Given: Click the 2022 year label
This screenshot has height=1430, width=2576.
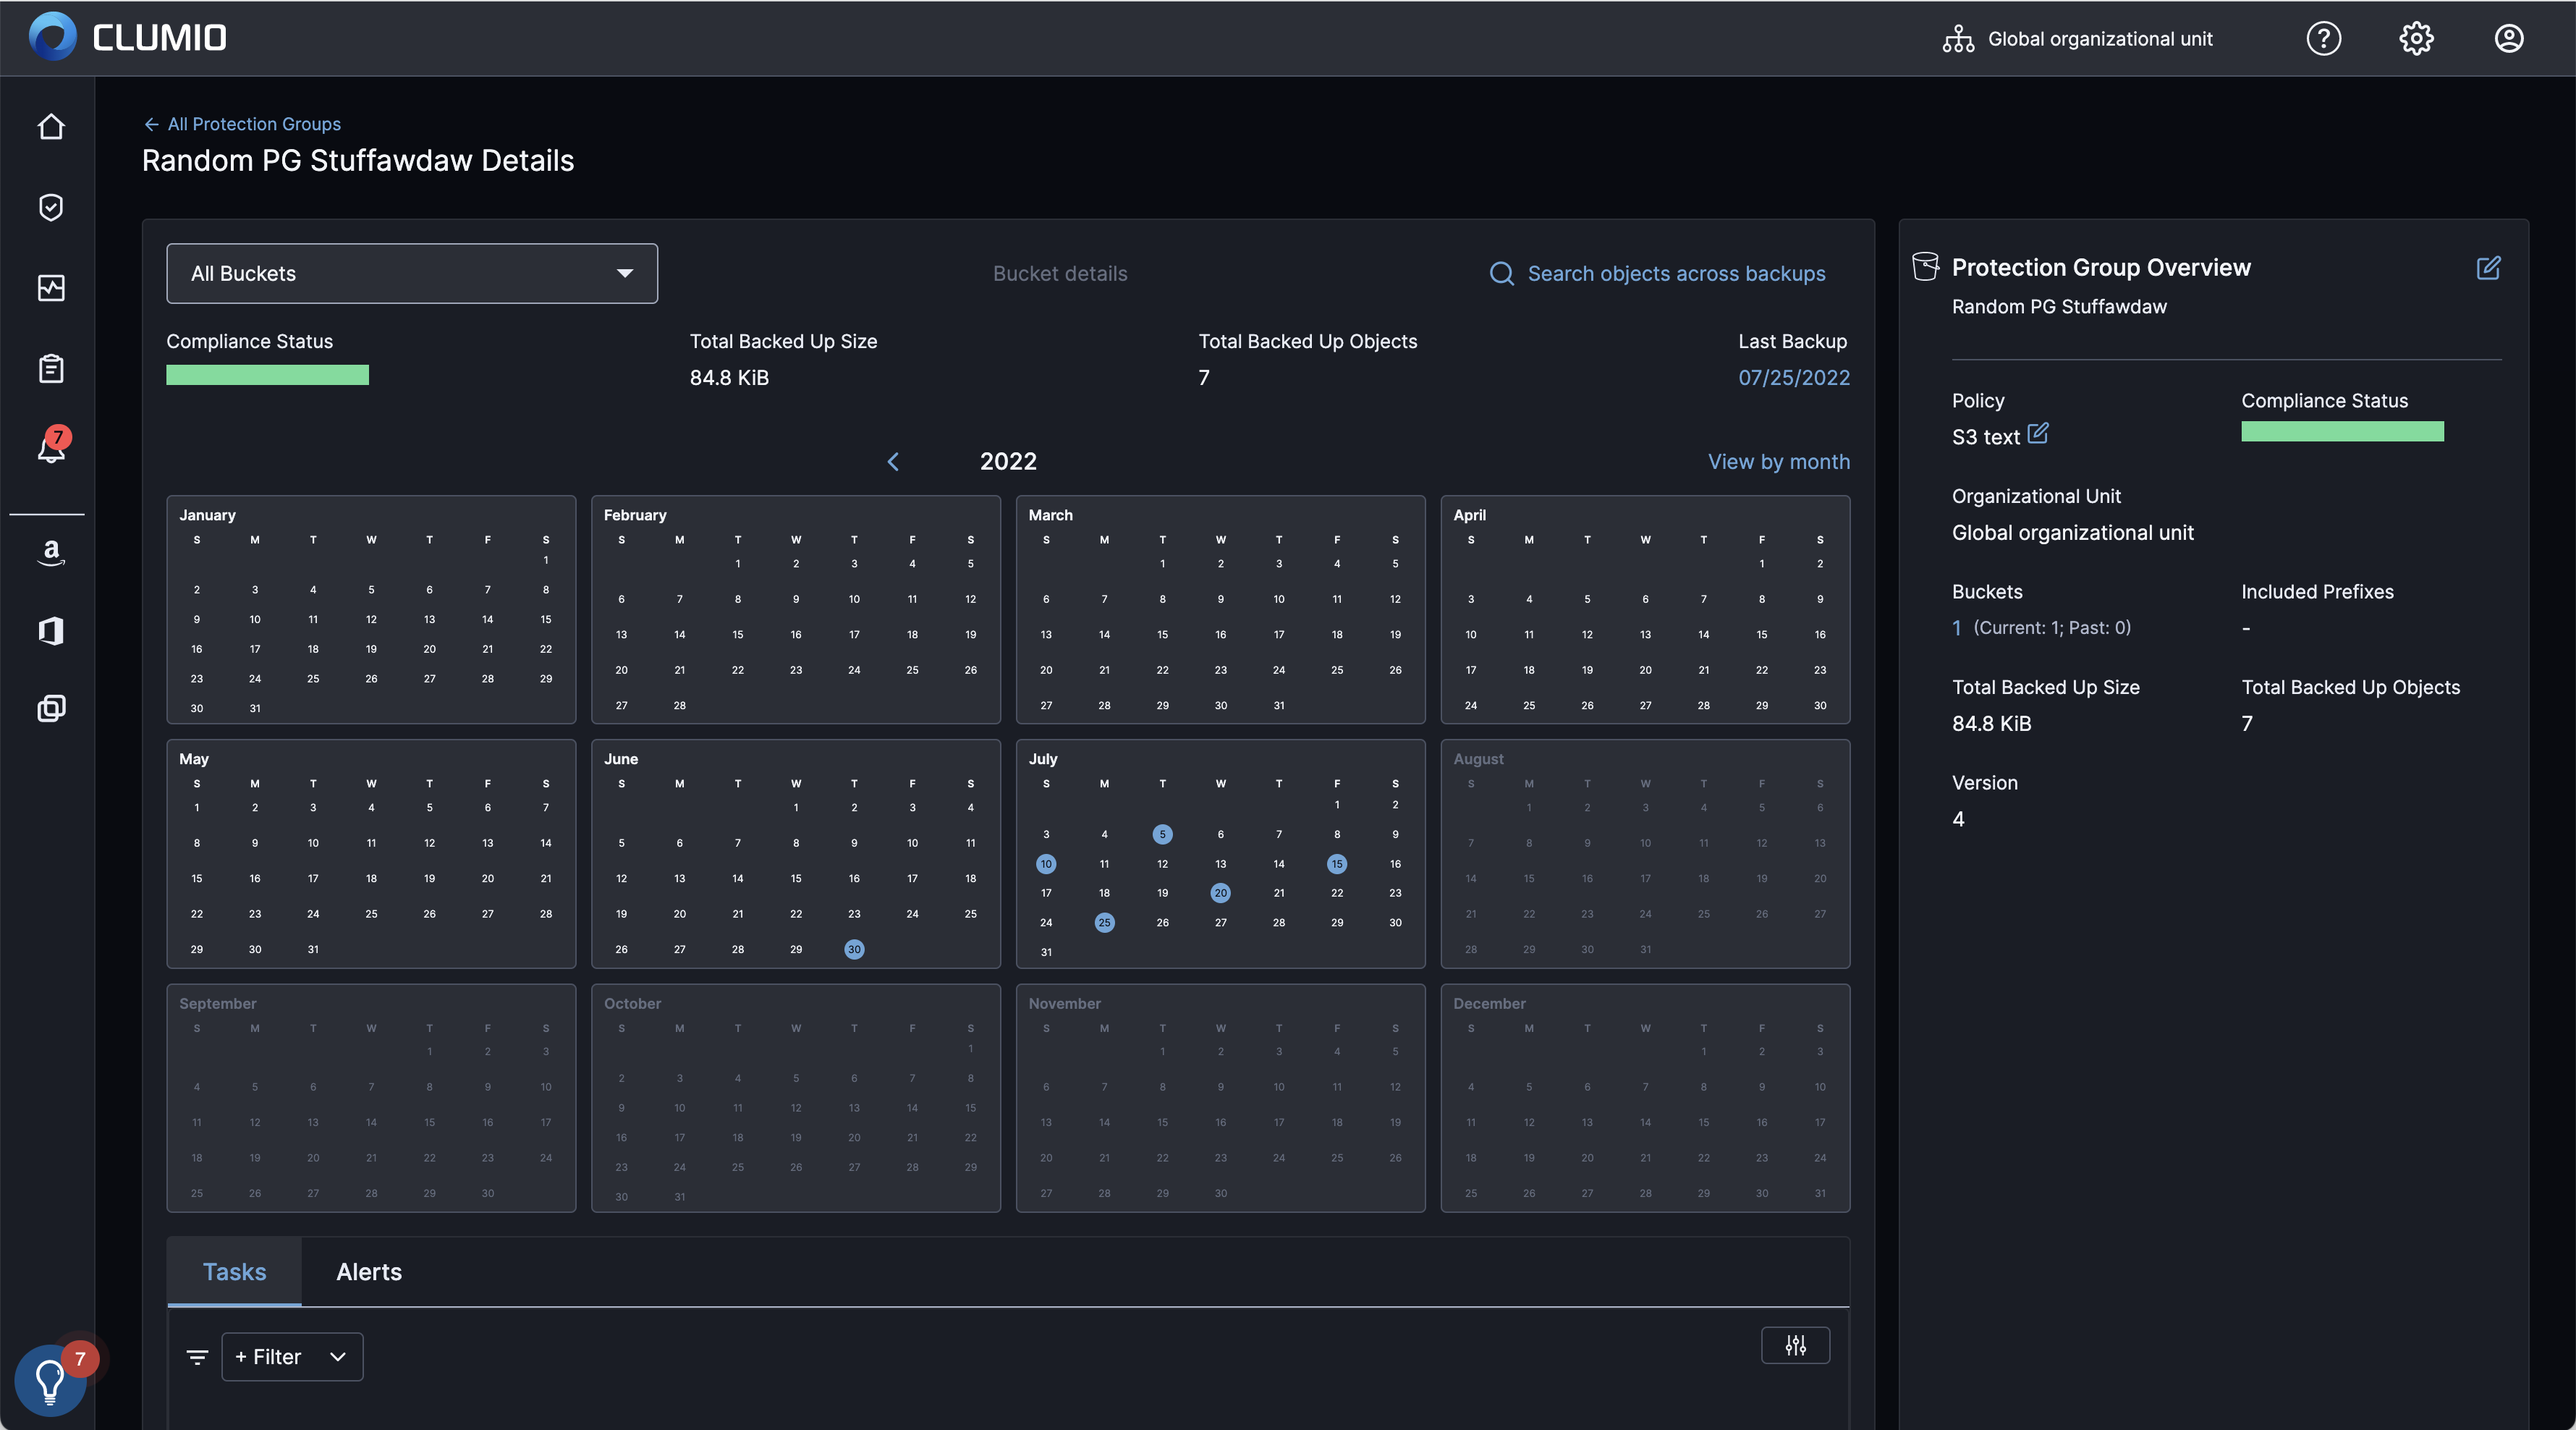Looking at the screenshot, I should click(x=1008, y=461).
